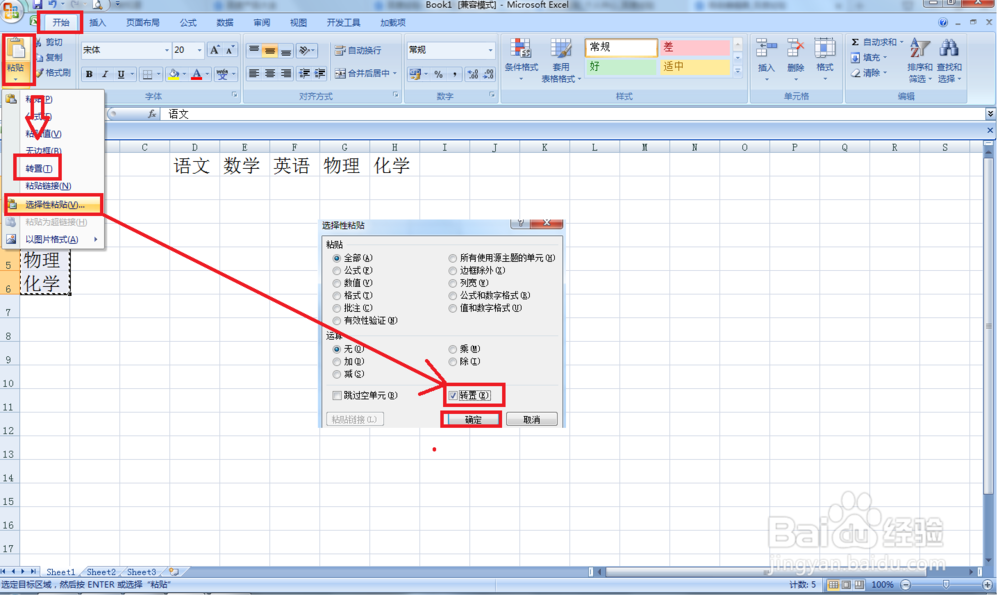
Task: Apply the 好 (Good) cell style
Action: coord(621,66)
